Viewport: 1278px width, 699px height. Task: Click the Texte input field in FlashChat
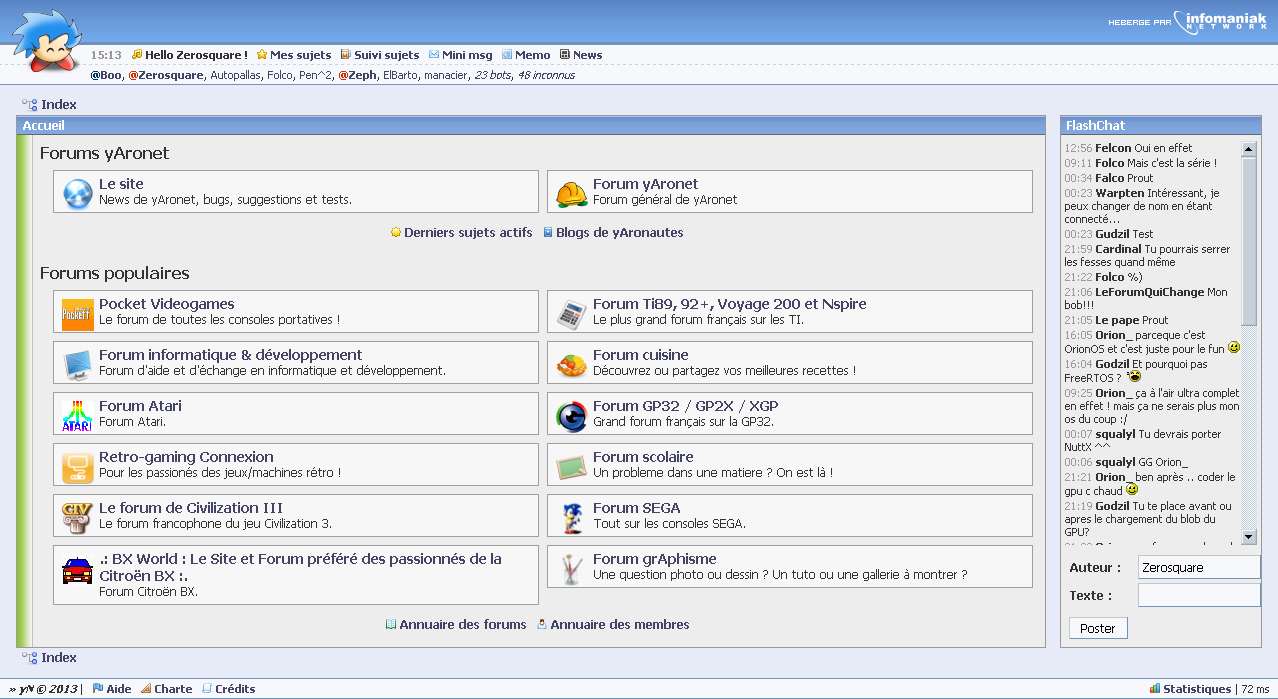pyautogui.click(x=1199, y=595)
